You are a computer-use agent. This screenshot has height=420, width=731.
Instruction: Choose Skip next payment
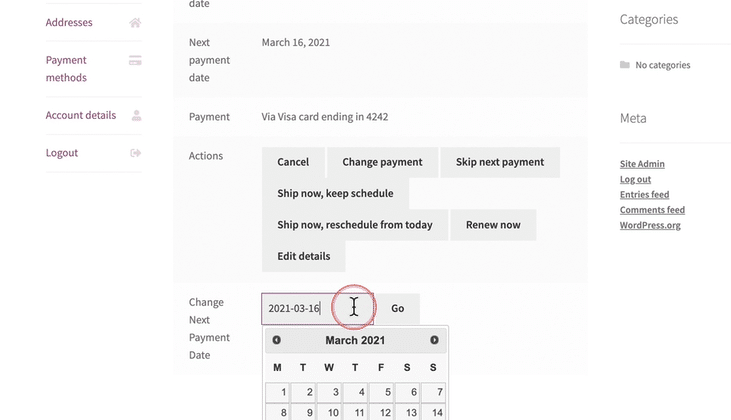tap(499, 162)
